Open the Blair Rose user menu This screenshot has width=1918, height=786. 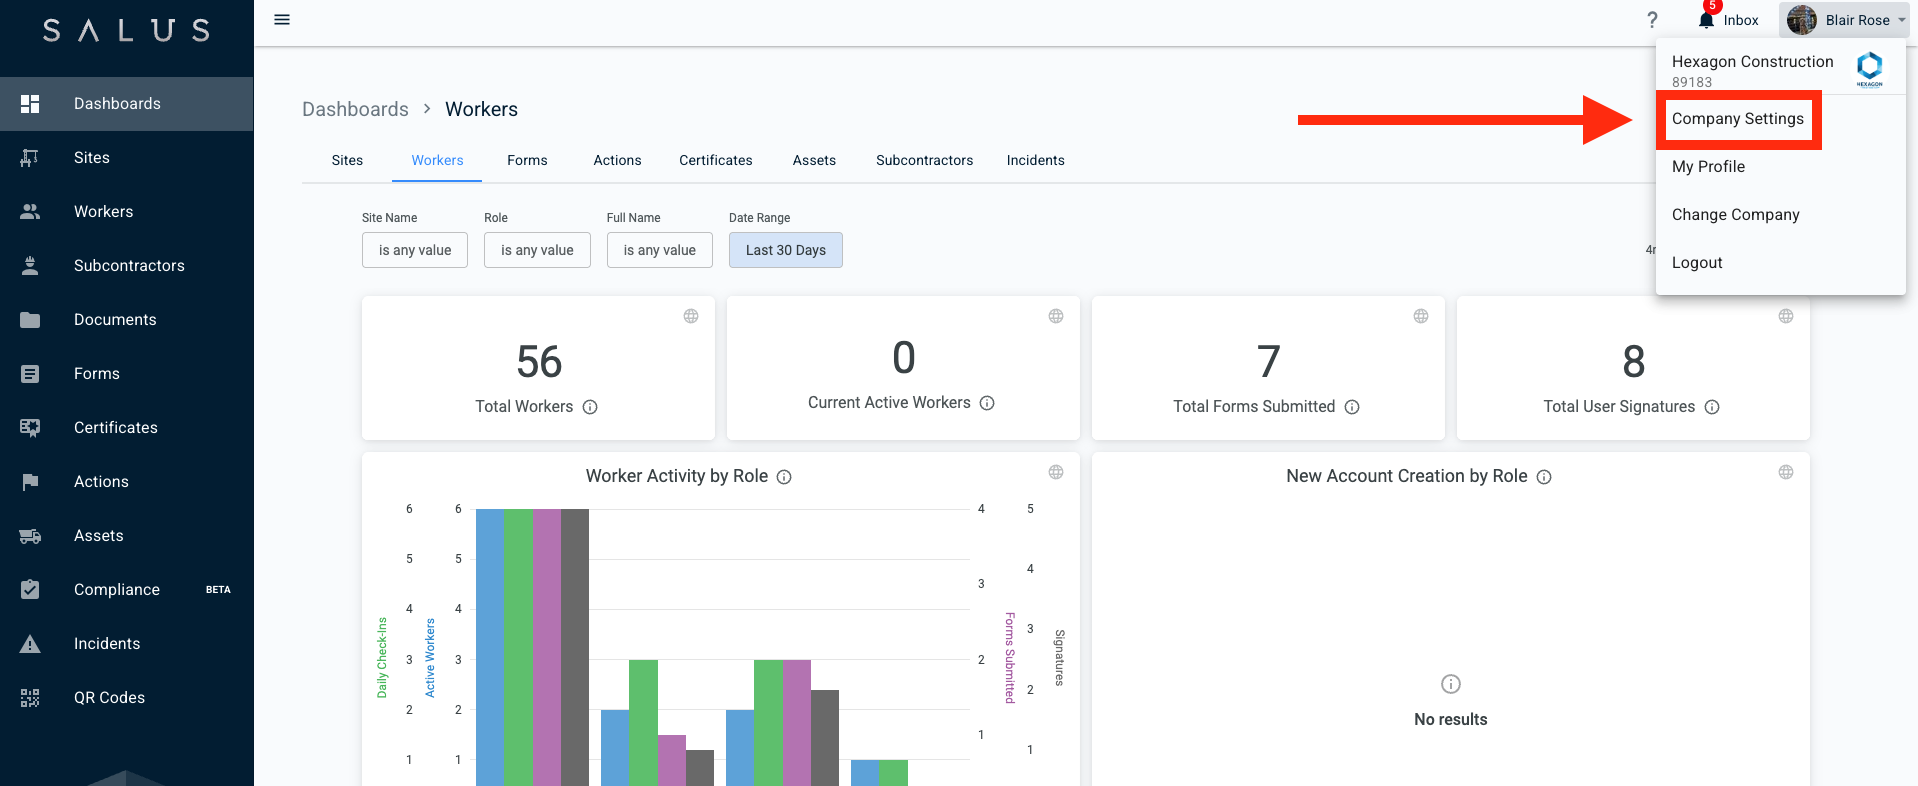point(1845,20)
